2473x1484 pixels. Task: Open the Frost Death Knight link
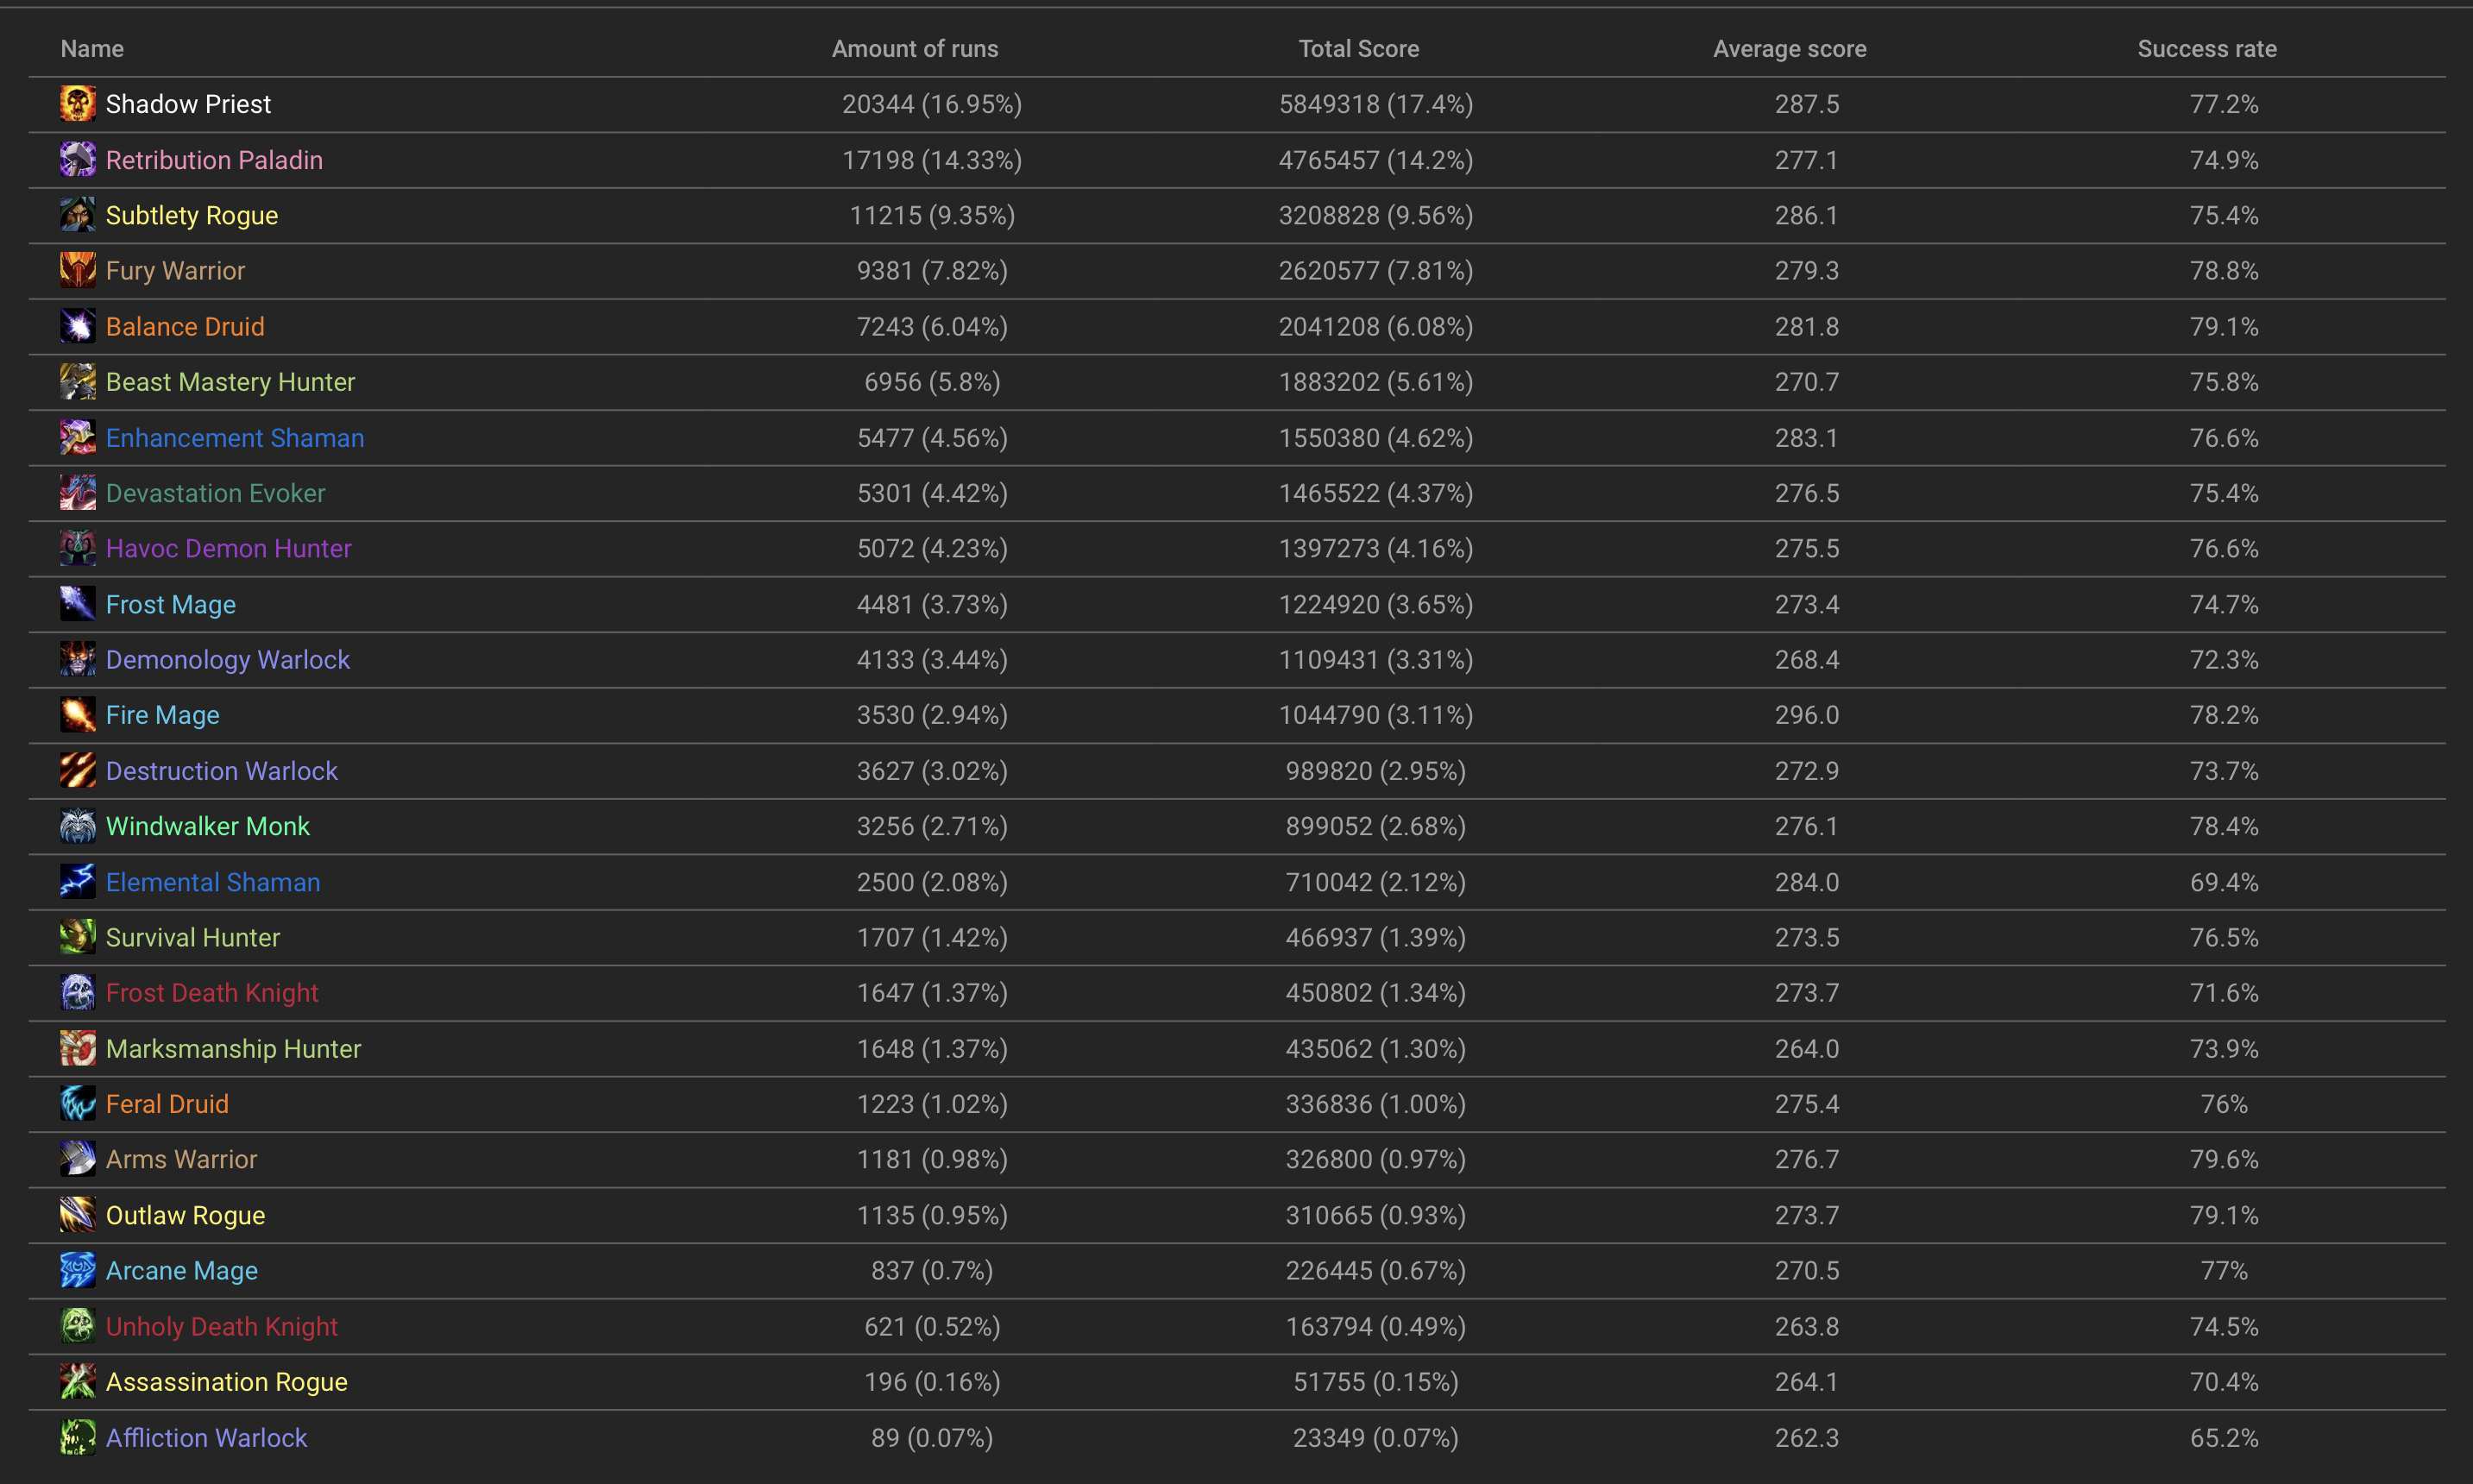tap(212, 993)
